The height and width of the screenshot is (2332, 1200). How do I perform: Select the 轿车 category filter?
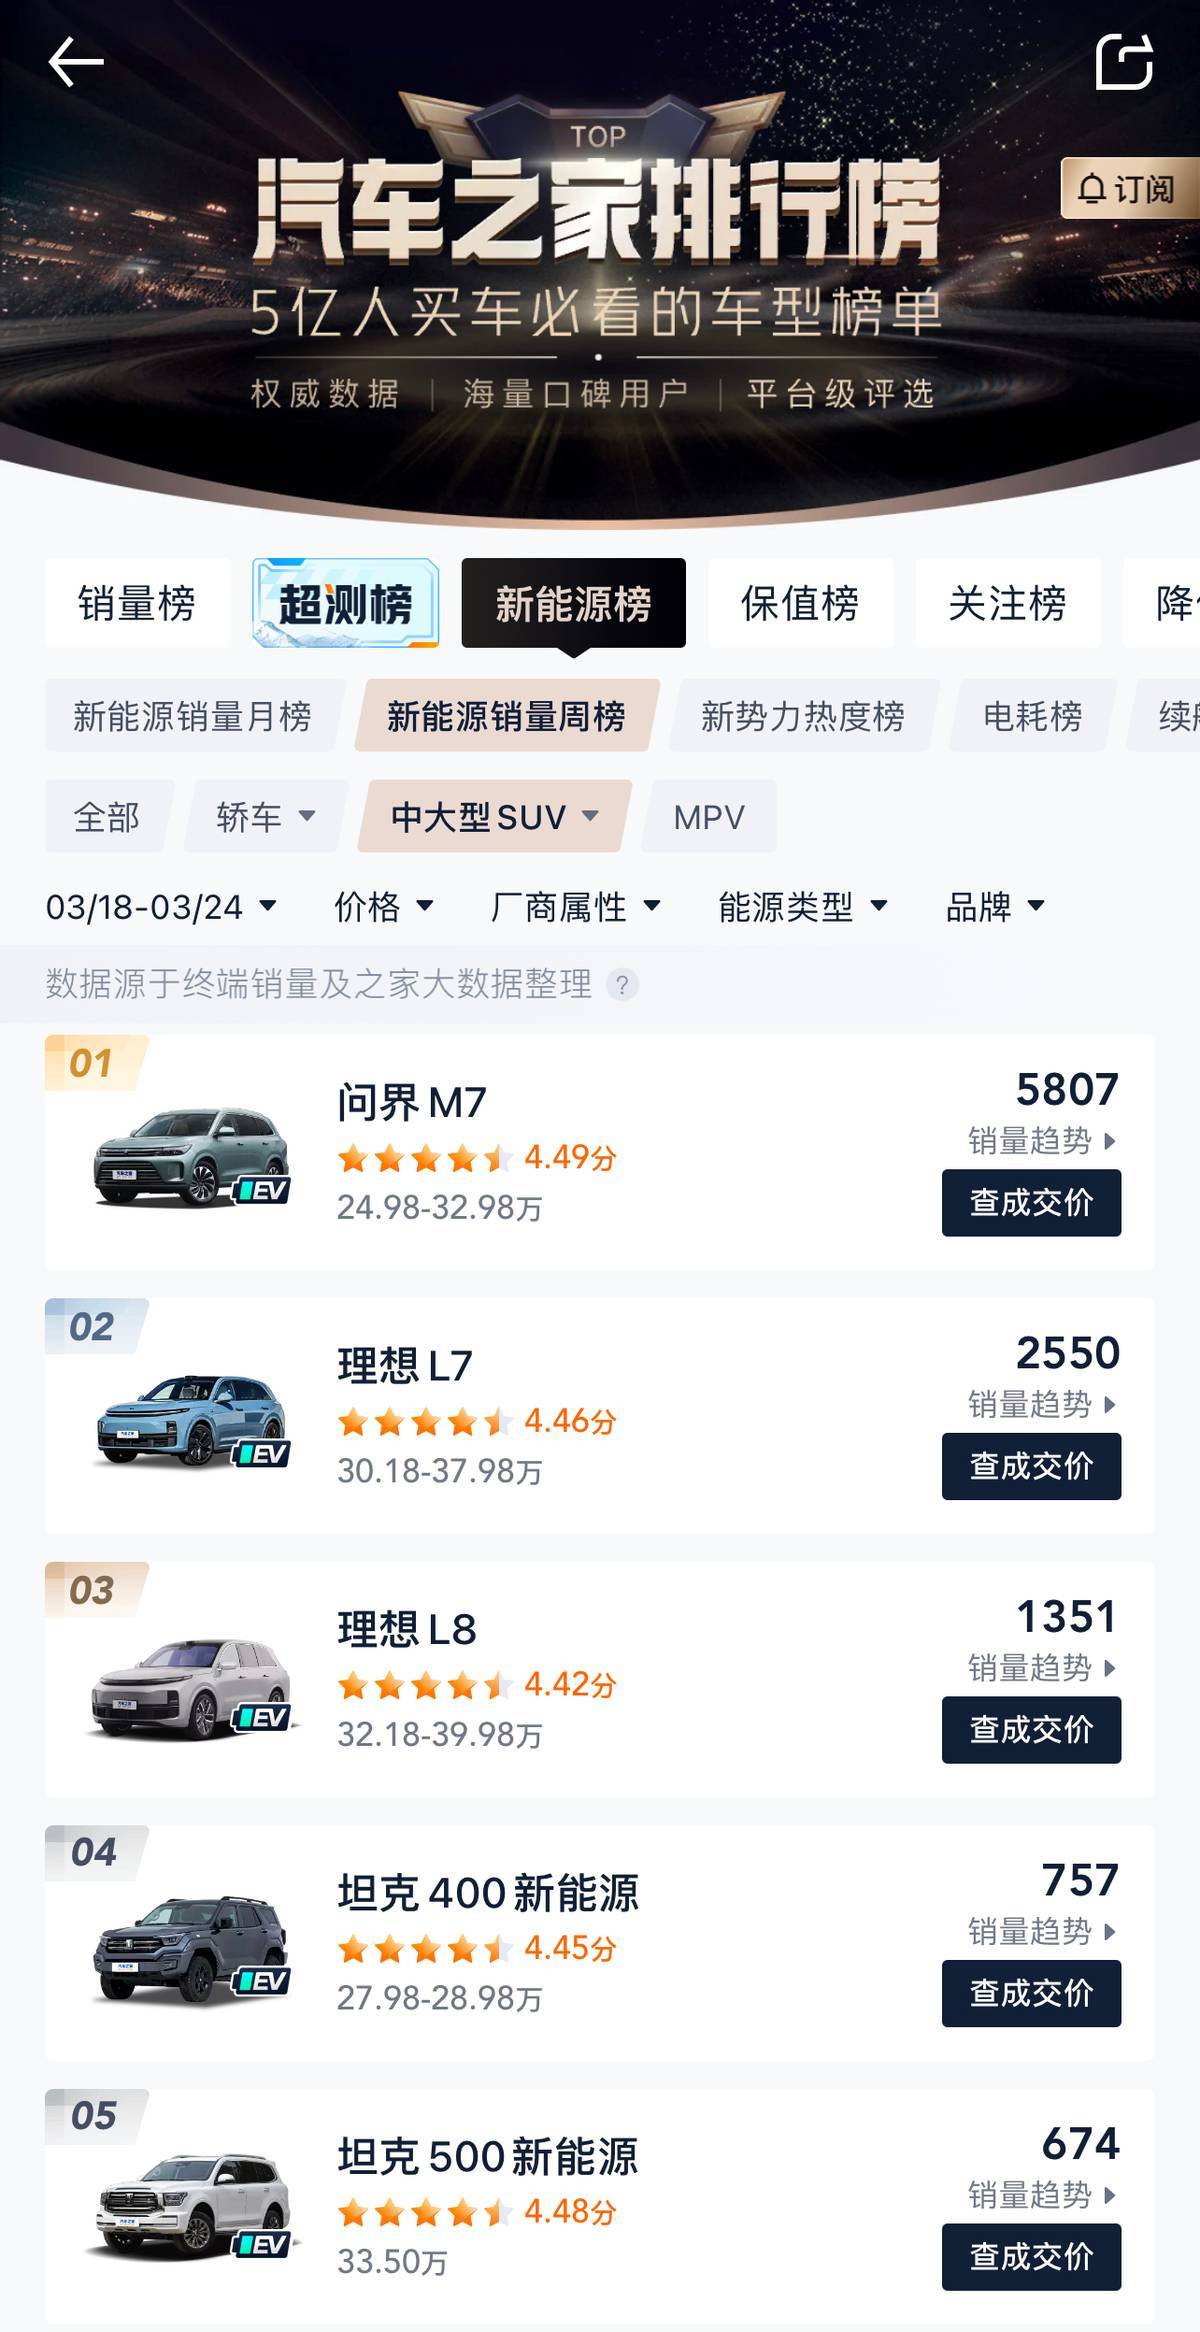pyautogui.click(x=266, y=817)
